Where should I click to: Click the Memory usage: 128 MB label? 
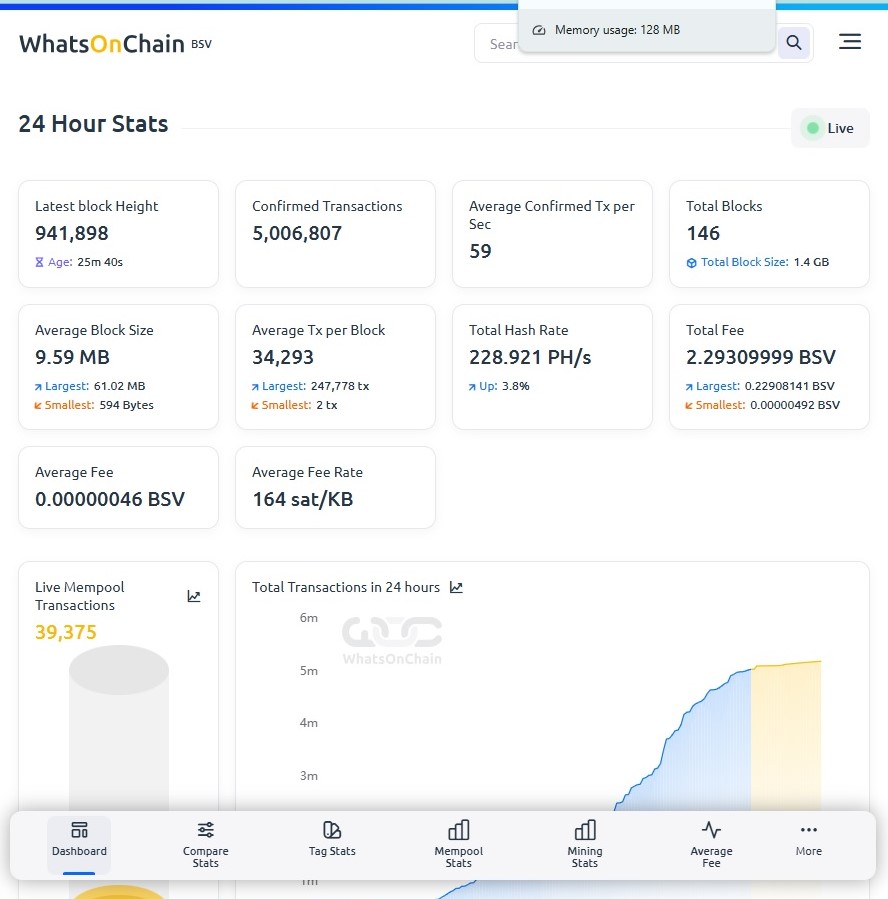tap(617, 30)
